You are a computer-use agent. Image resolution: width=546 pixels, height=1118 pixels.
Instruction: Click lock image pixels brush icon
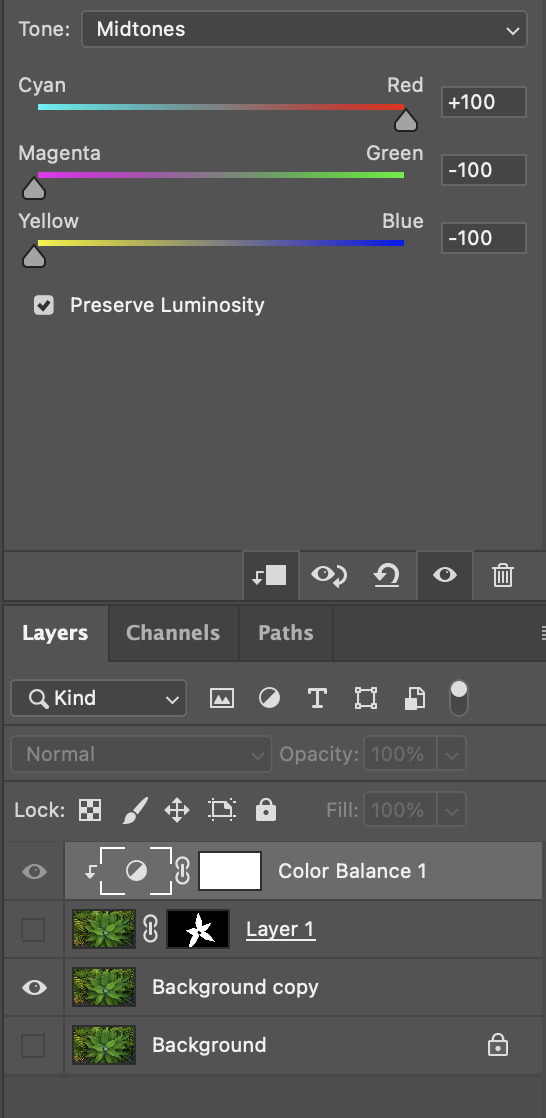click(x=134, y=810)
